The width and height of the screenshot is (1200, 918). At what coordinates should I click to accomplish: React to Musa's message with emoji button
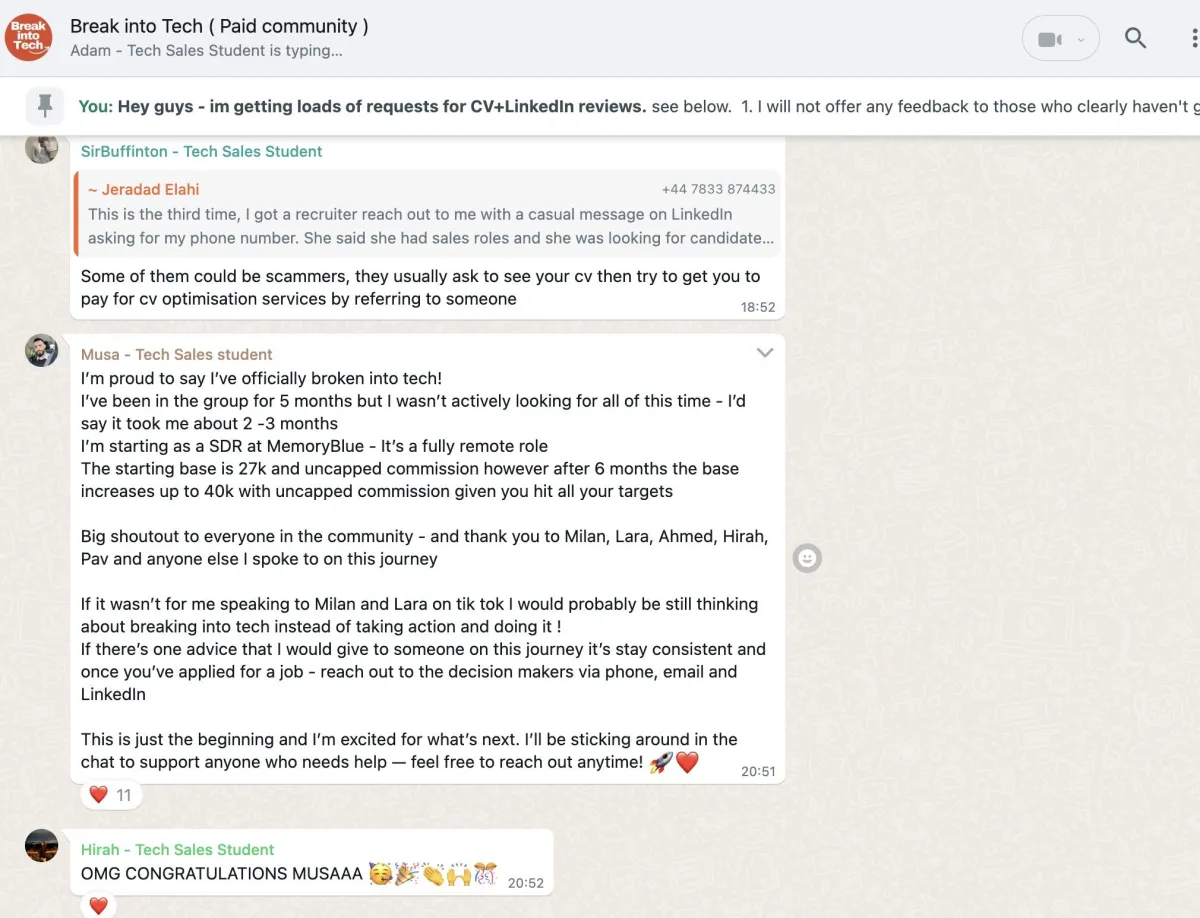[807, 558]
